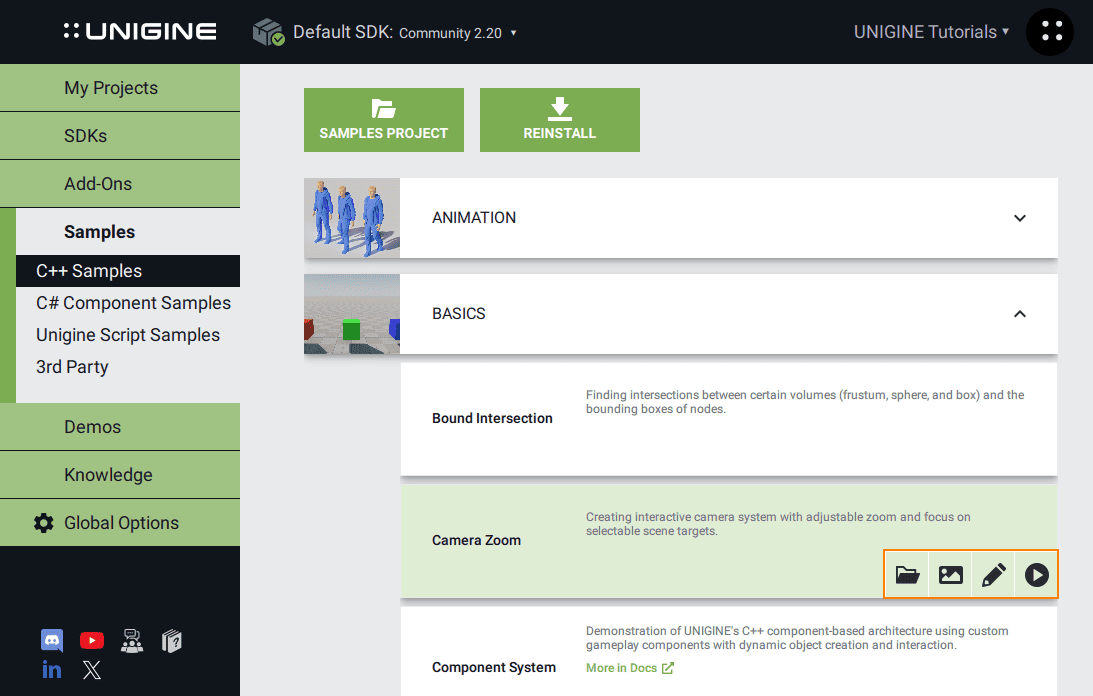Viewport: 1093px width, 696px height.
Task: Select the Component System sample
Action: tap(494, 667)
